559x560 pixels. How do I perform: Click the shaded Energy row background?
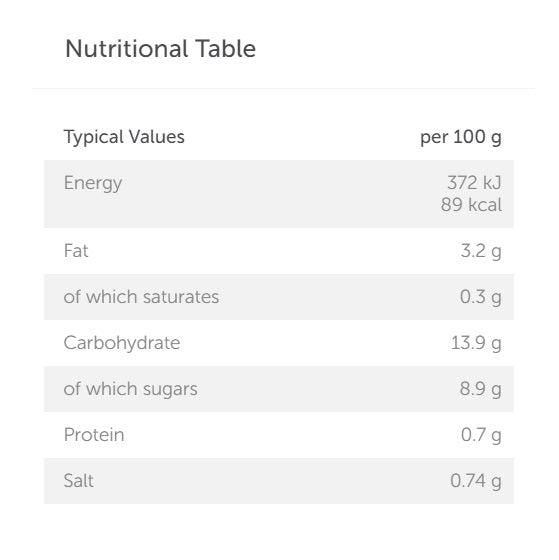pos(279,194)
